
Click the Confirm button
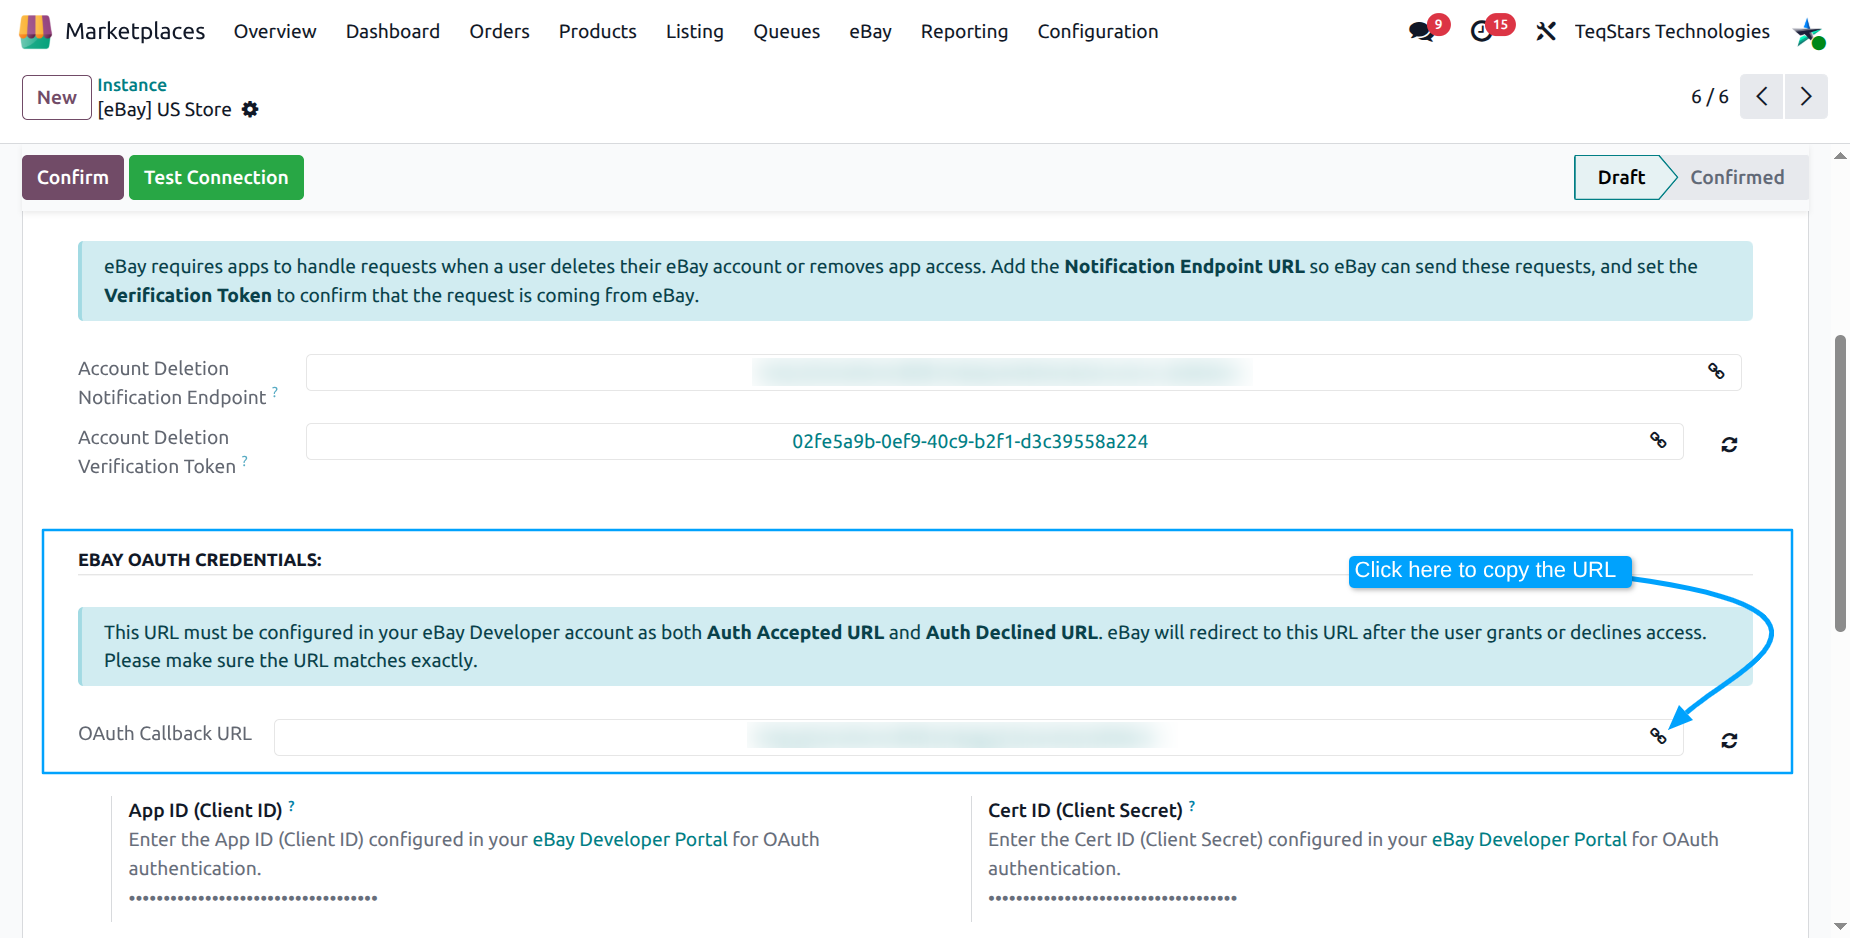tap(73, 177)
